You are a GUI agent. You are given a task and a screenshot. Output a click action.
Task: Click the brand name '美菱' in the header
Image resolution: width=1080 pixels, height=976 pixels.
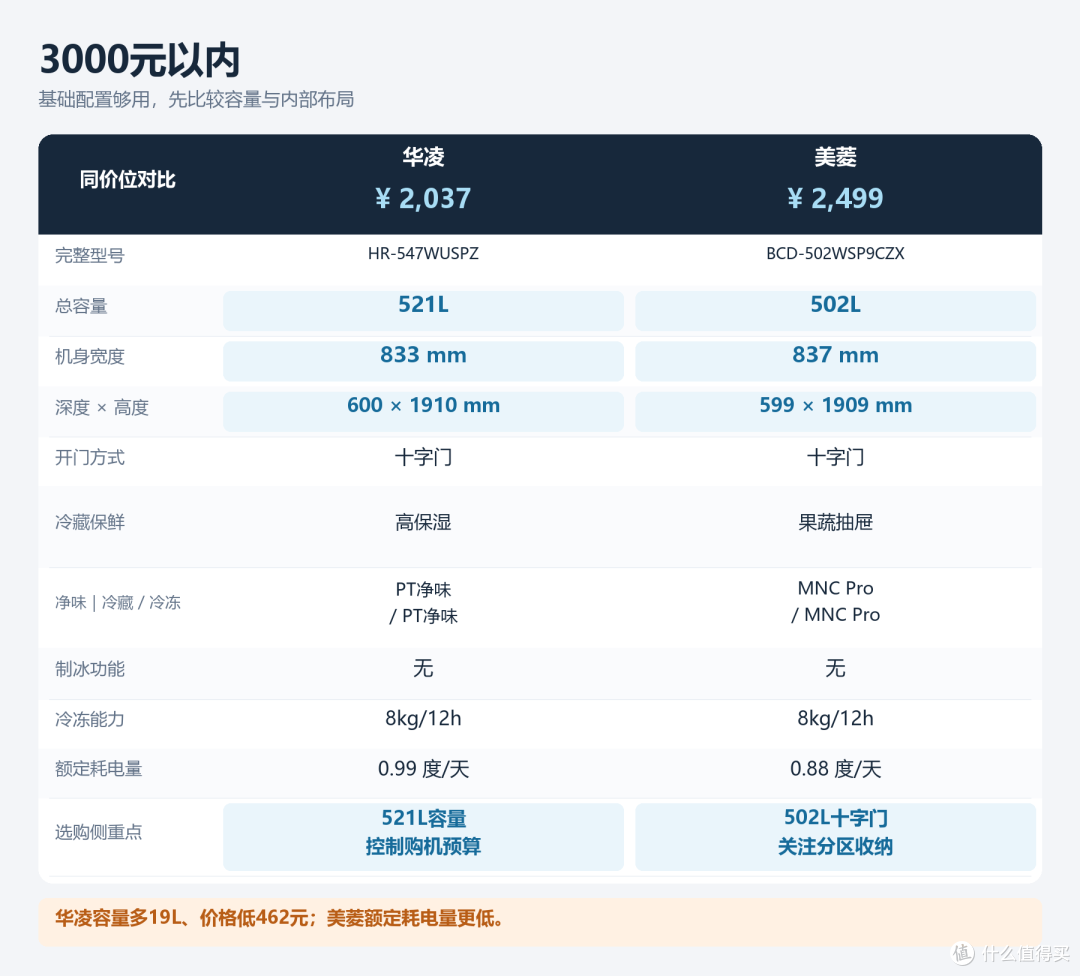[835, 157]
